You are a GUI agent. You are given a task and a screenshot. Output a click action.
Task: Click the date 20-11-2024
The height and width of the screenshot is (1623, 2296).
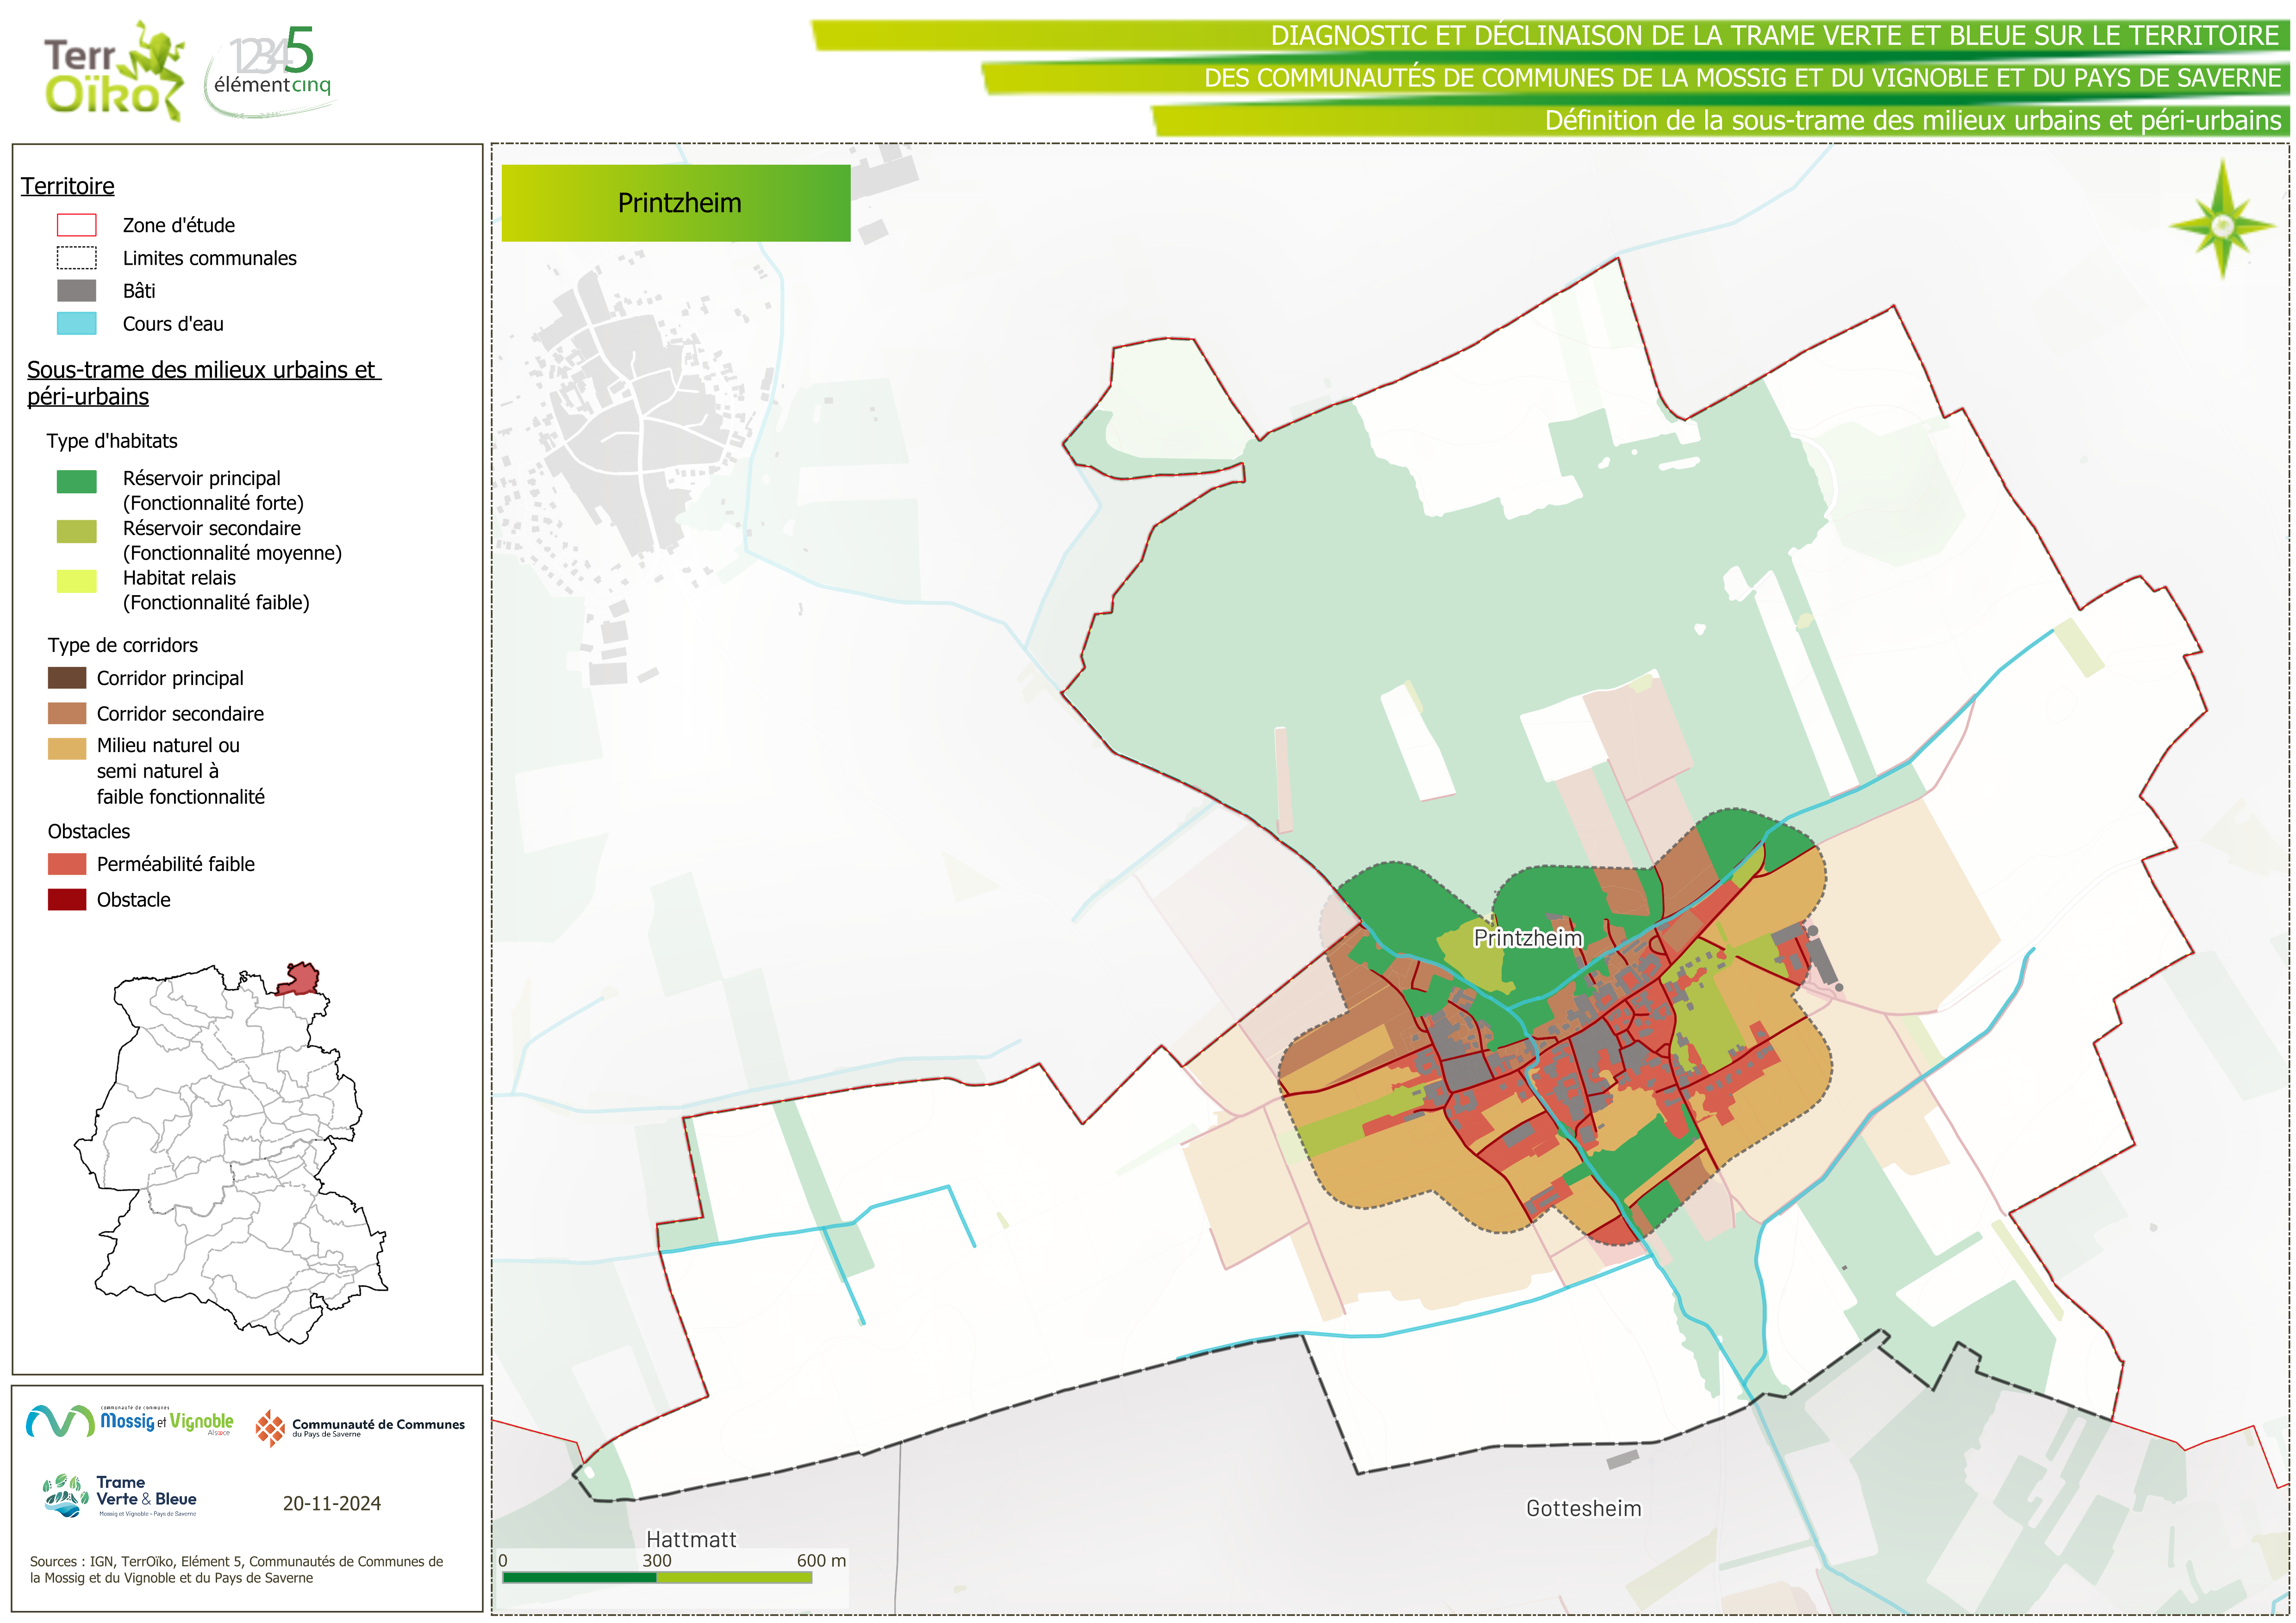[x=331, y=1503]
